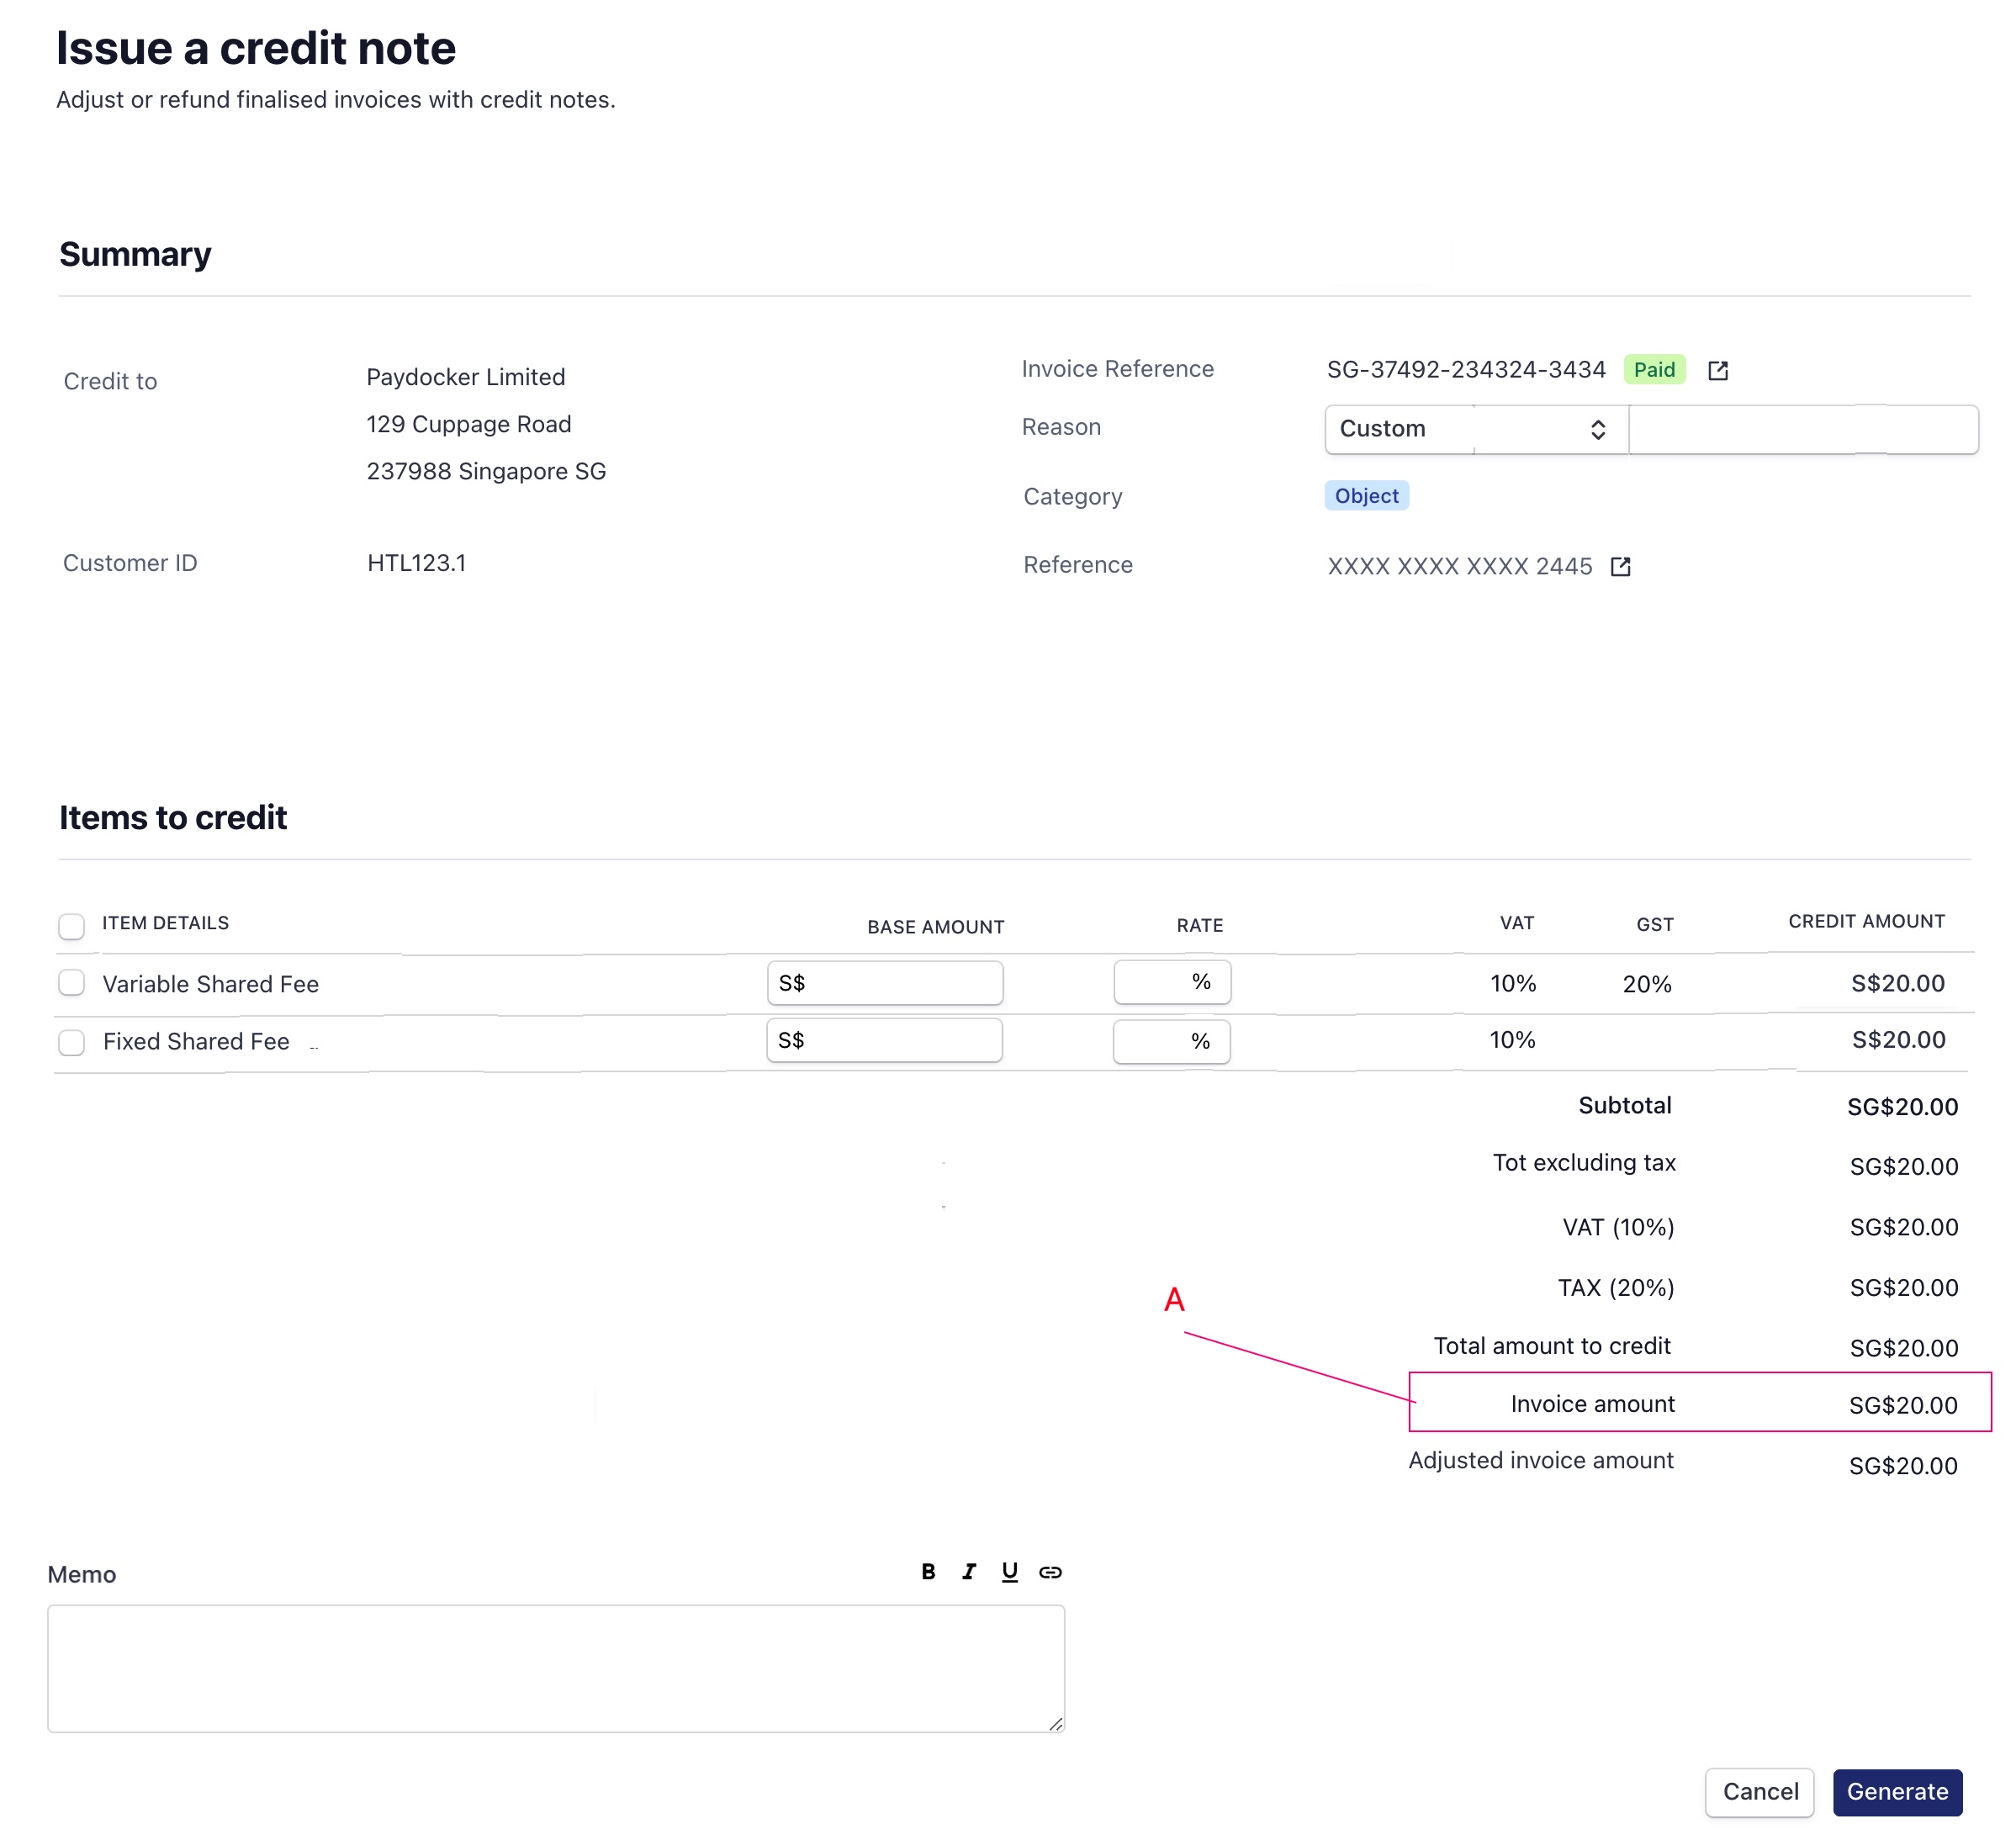Viewport: 2016px width, 1840px height.
Task: Select all items via header checkbox
Action: coord(71,926)
